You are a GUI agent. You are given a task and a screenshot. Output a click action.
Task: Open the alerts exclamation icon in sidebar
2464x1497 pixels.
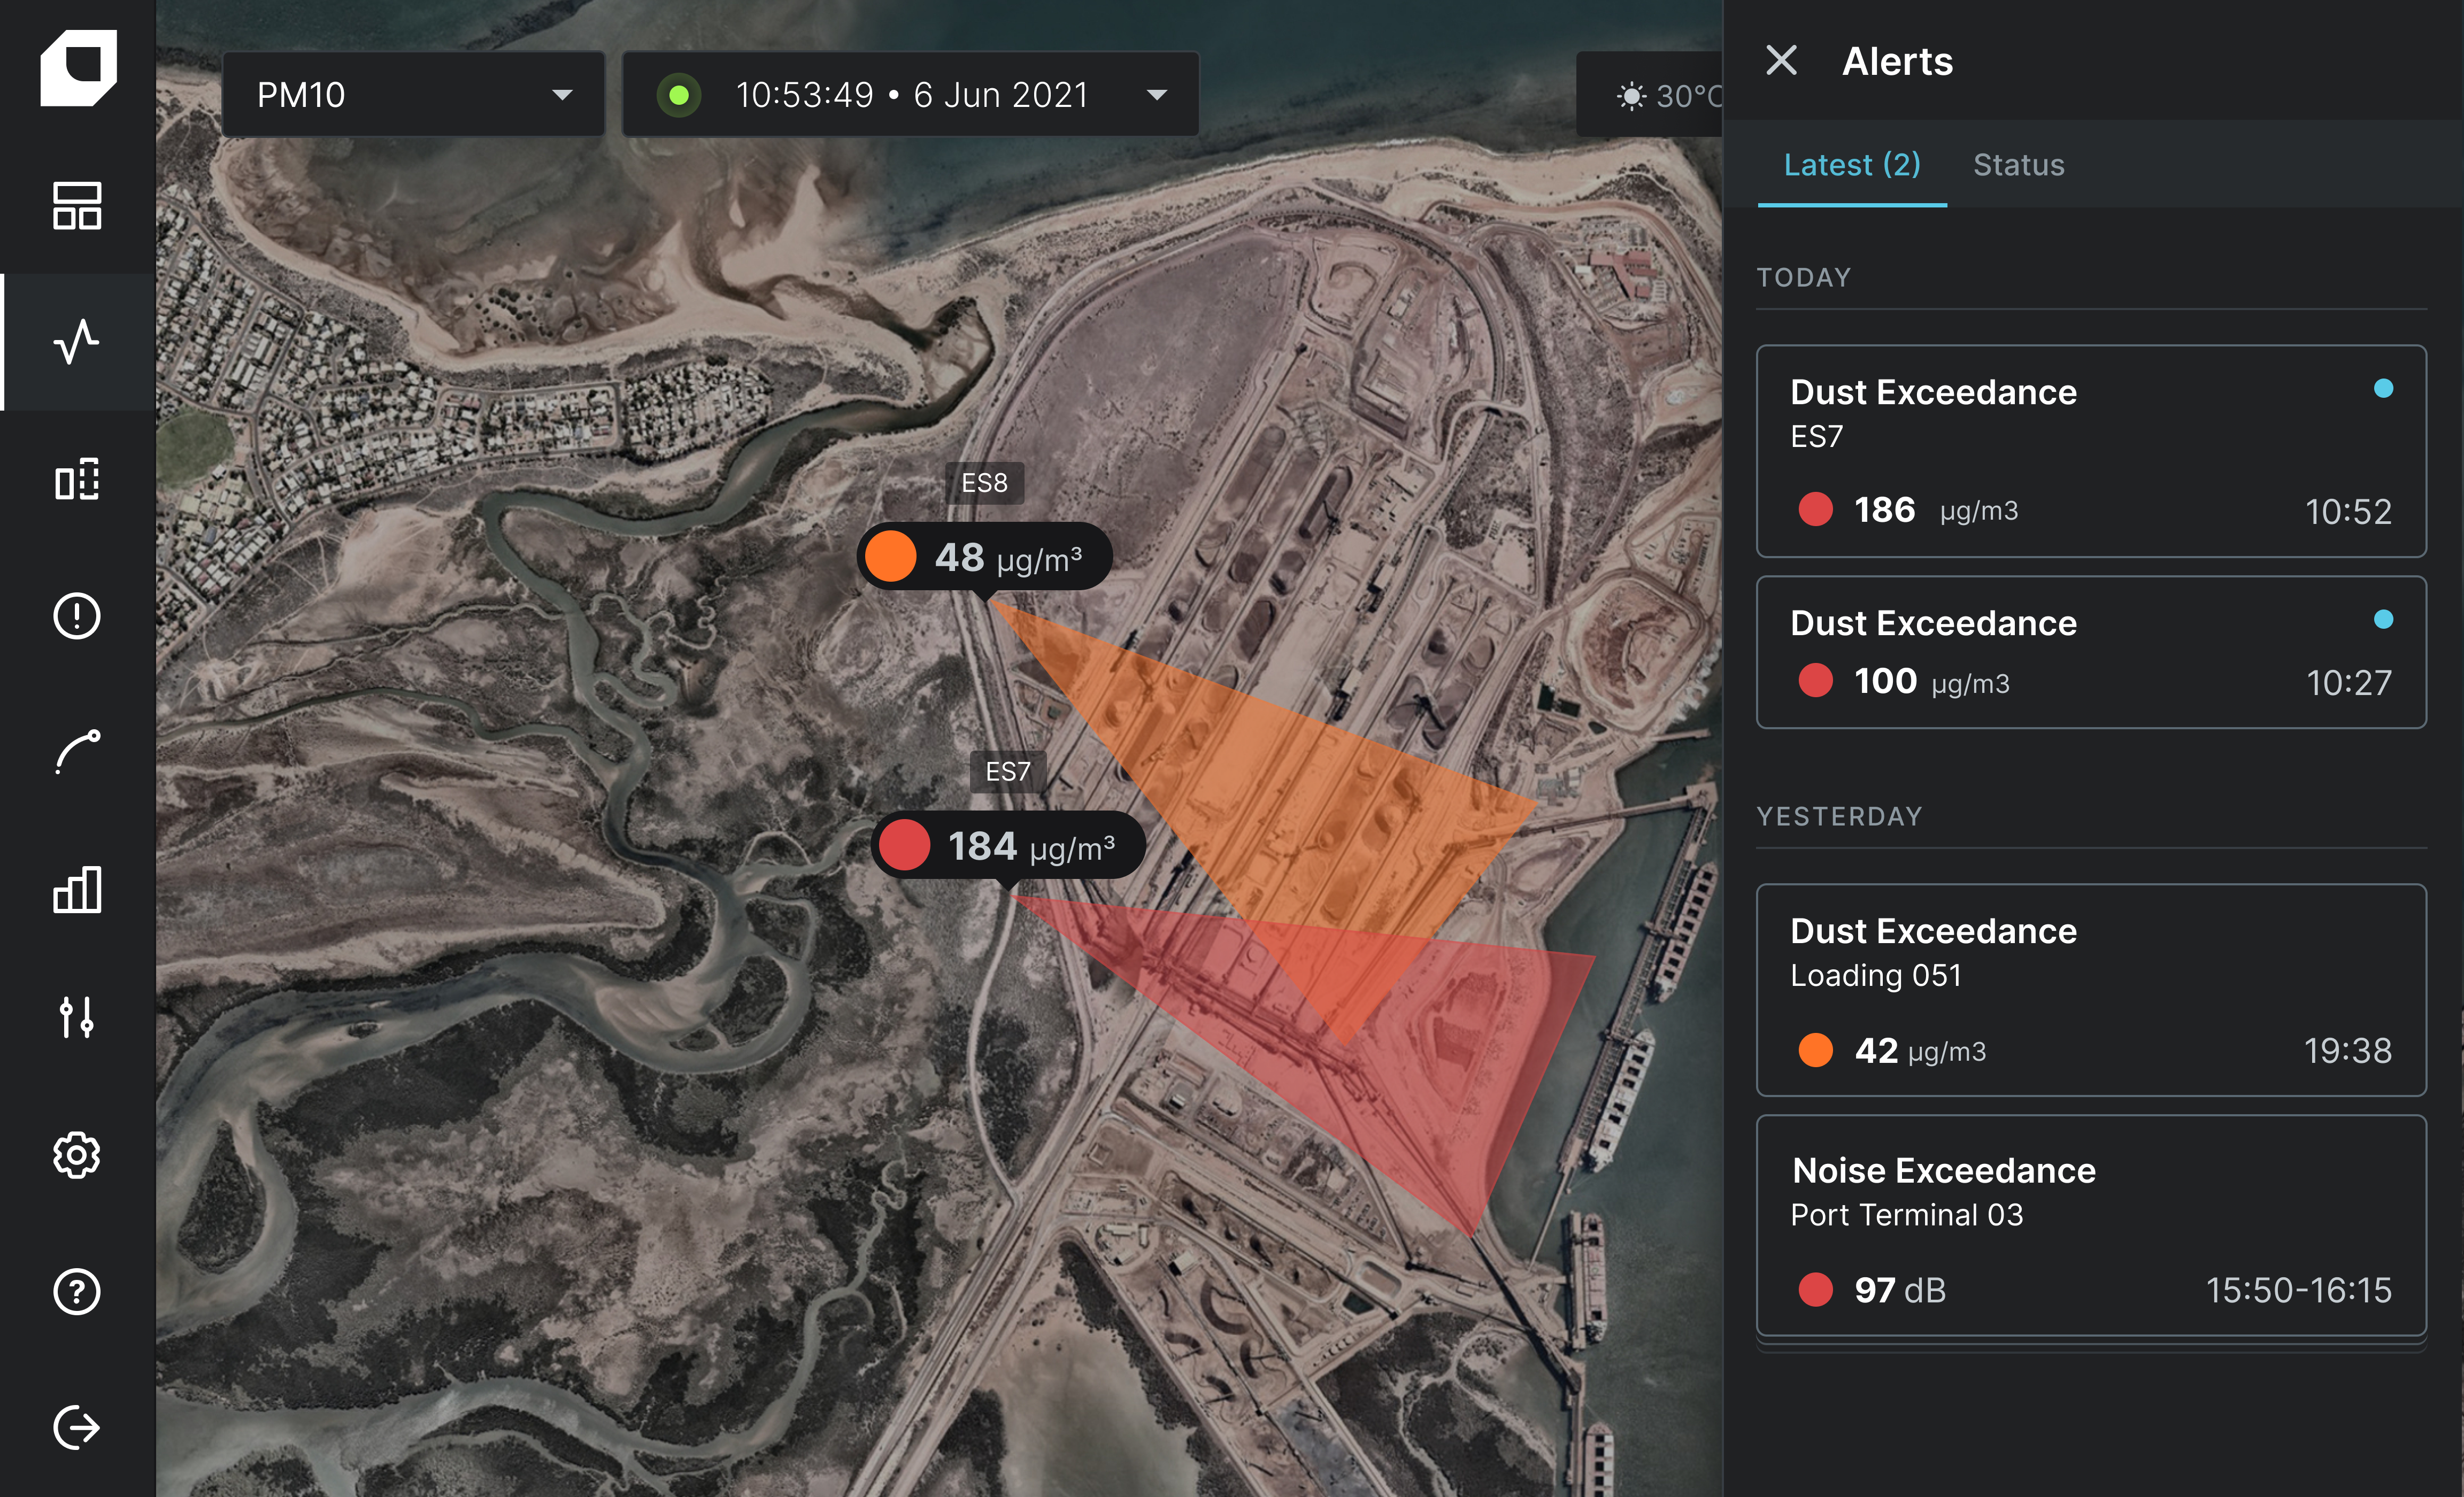(77, 616)
